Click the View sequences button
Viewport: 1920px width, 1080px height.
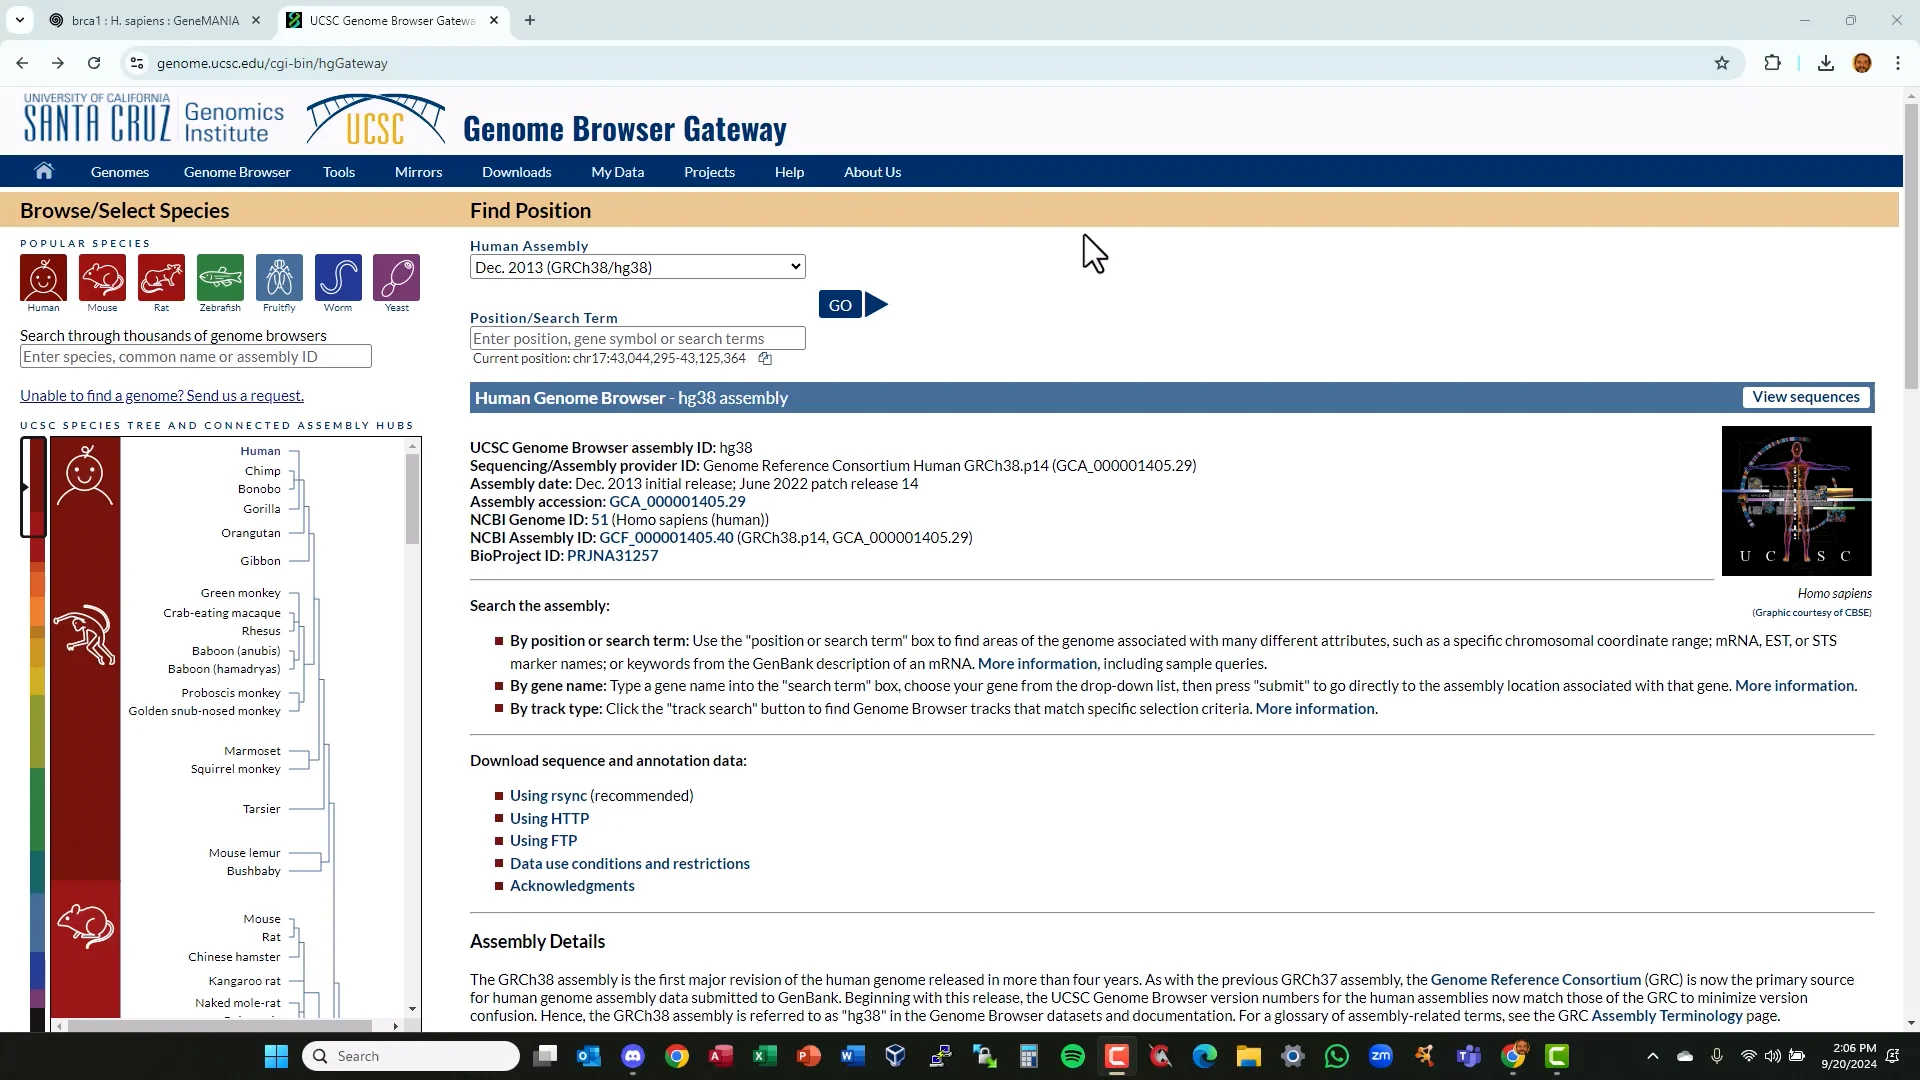pyautogui.click(x=1805, y=397)
